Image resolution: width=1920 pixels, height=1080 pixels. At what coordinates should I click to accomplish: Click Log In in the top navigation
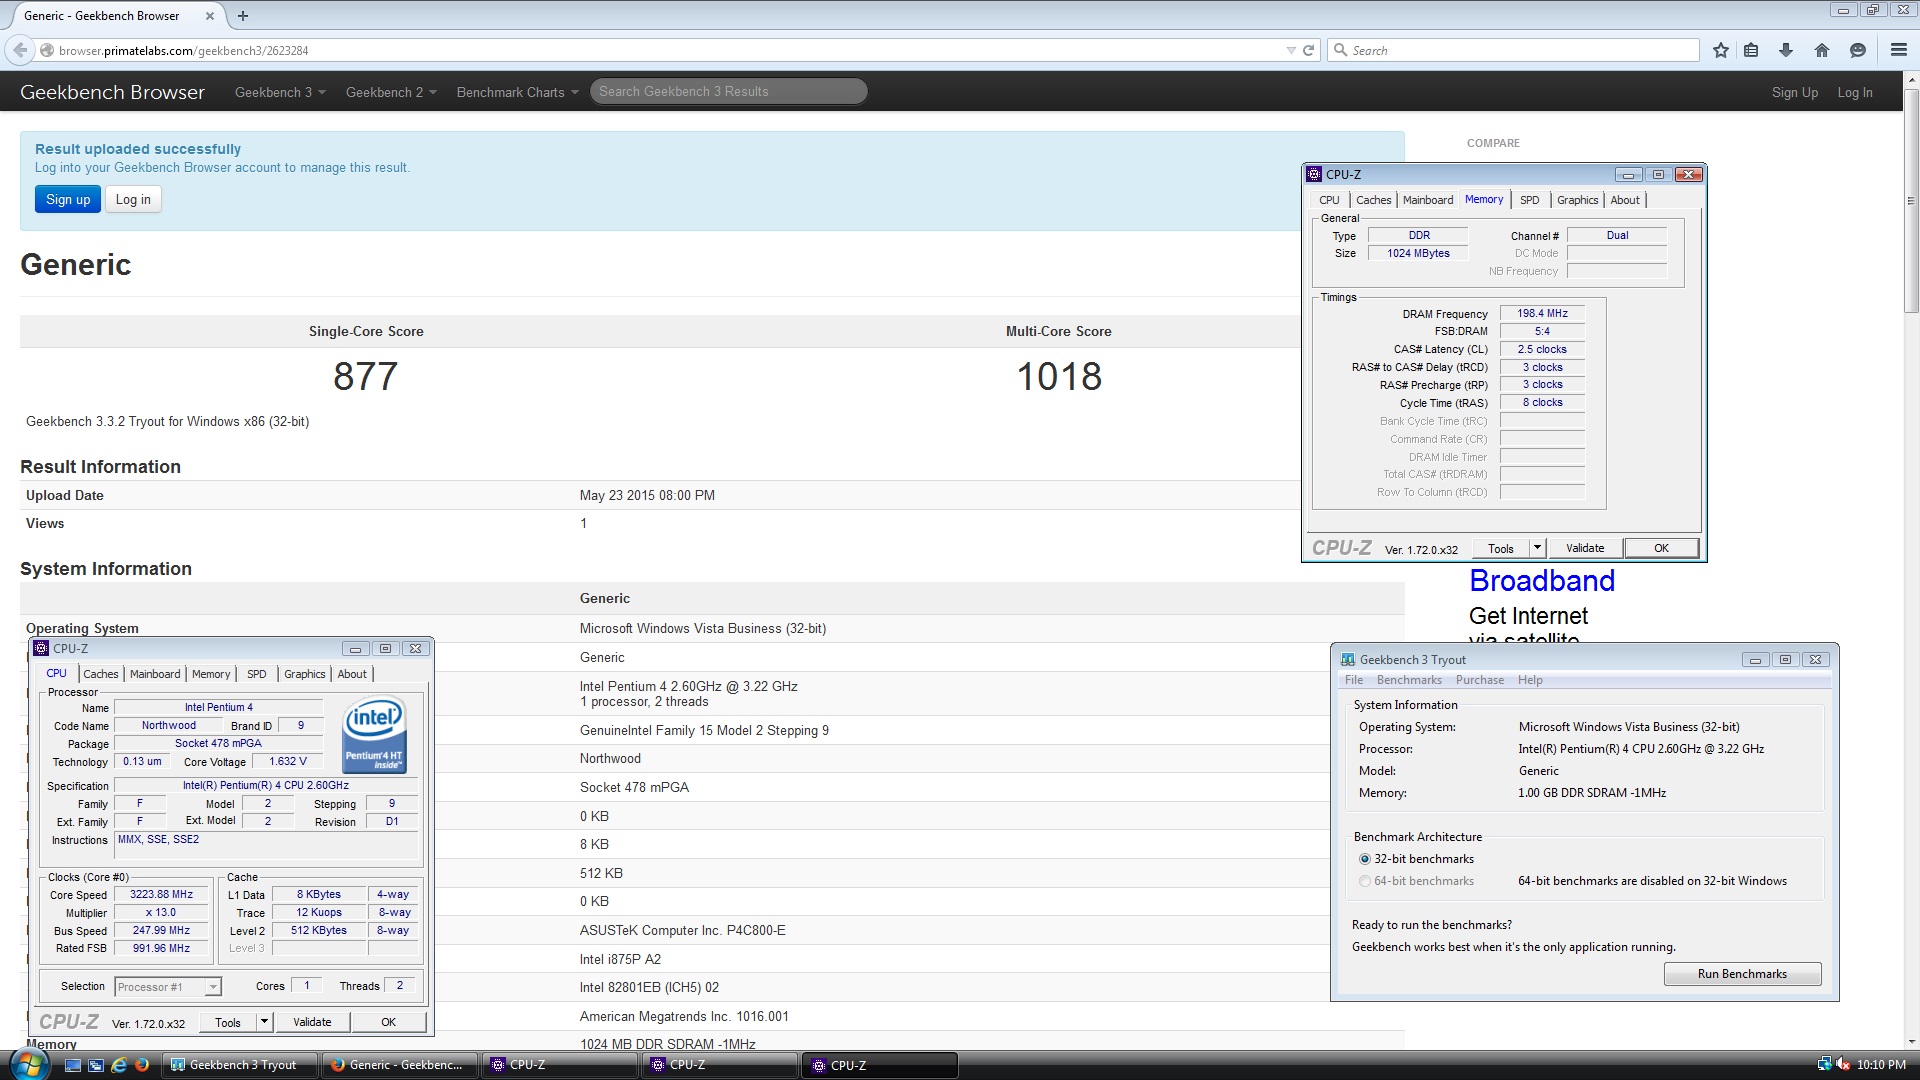pyautogui.click(x=1854, y=92)
